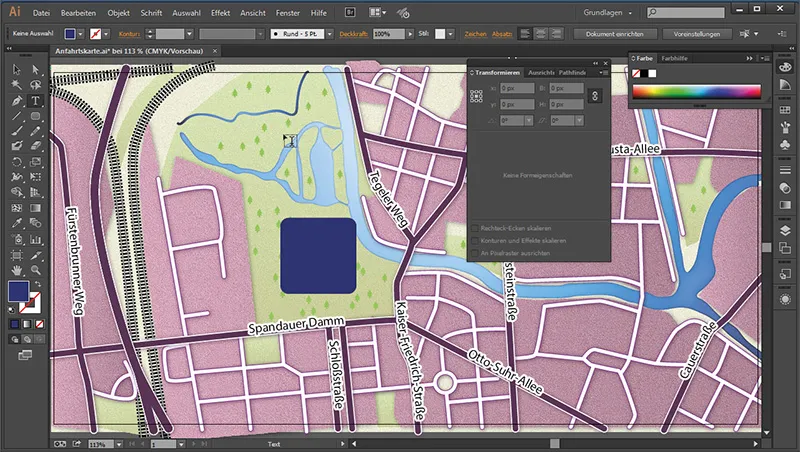Screen dimensions: 800x452
Task: Switch to the Farbhilfe tab
Action: click(674, 58)
